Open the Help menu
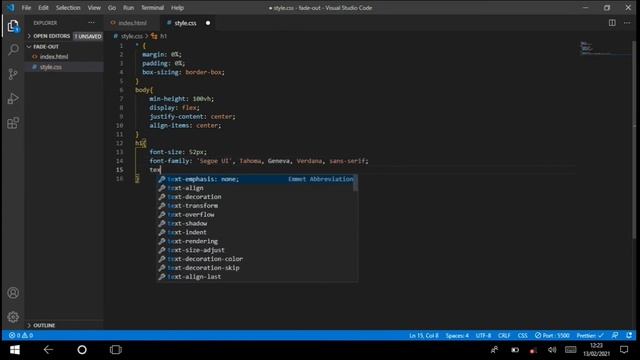 coord(177,8)
